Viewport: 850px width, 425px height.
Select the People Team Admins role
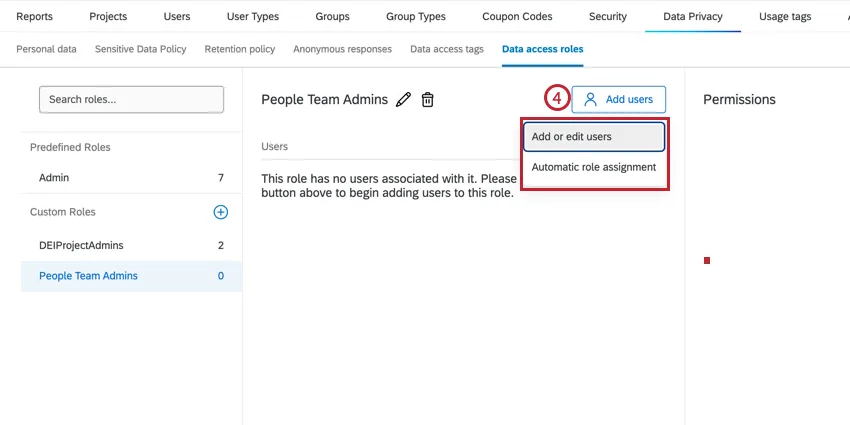point(88,276)
